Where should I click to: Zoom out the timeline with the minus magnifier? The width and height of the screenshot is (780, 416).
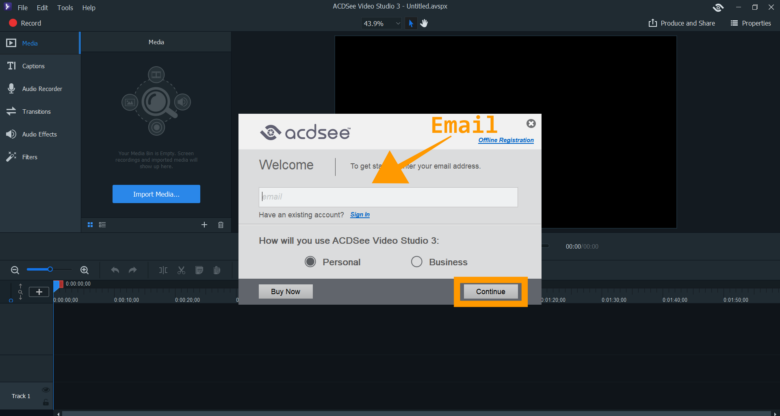(x=15, y=270)
